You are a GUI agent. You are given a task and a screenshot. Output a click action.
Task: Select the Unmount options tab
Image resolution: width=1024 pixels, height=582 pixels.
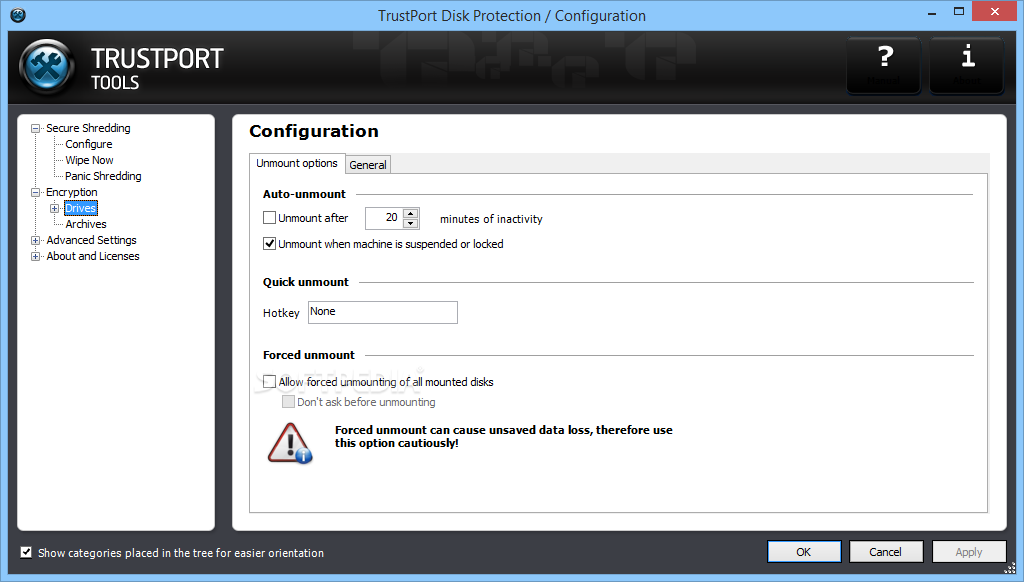(296, 163)
